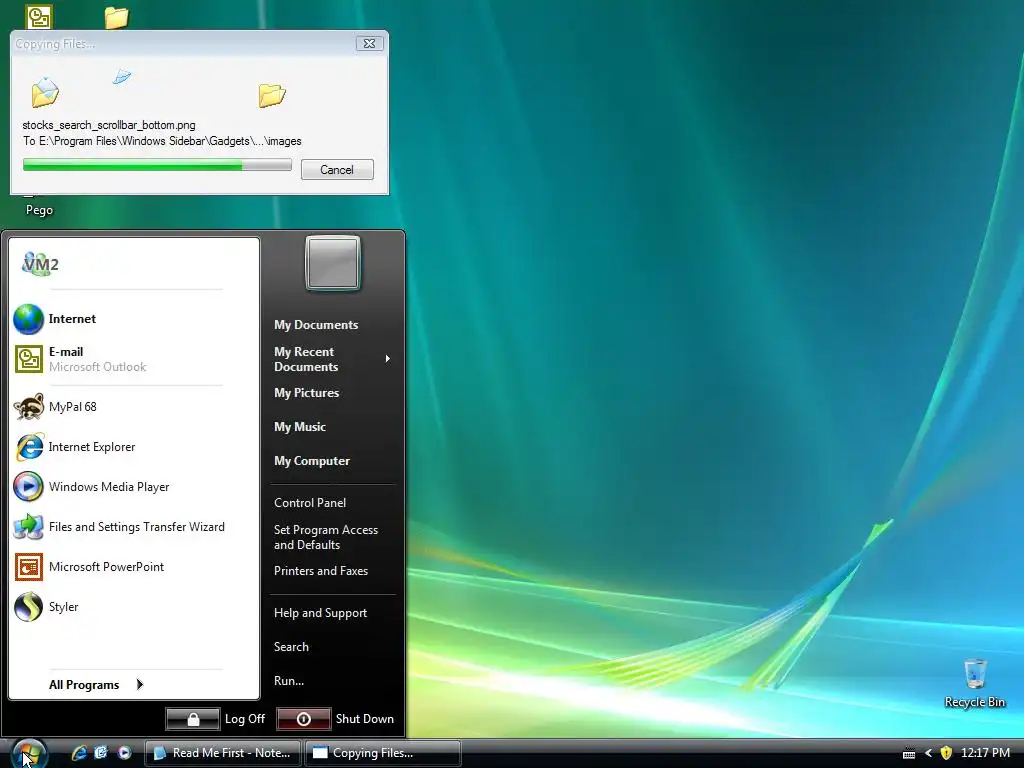Click the Shut Down label
1024x768 pixels.
(364, 719)
